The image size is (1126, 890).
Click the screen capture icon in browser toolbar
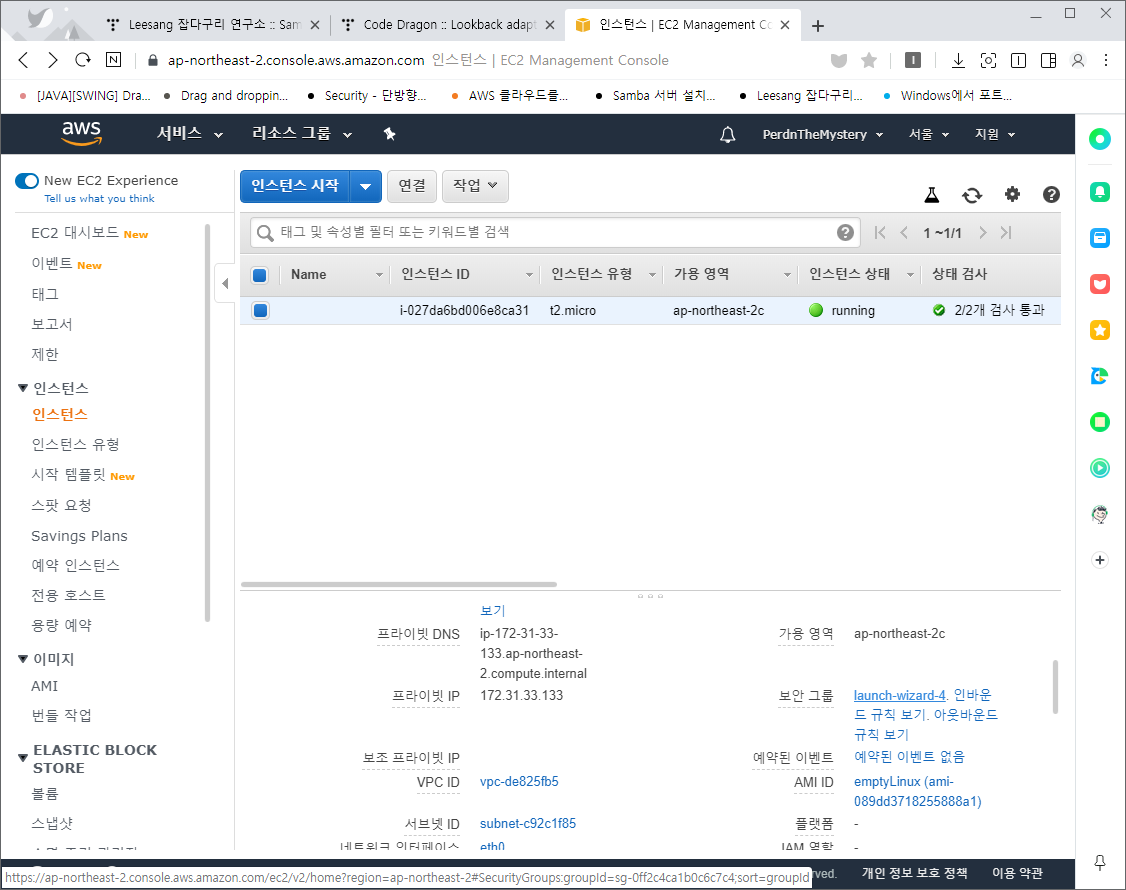(x=988, y=60)
